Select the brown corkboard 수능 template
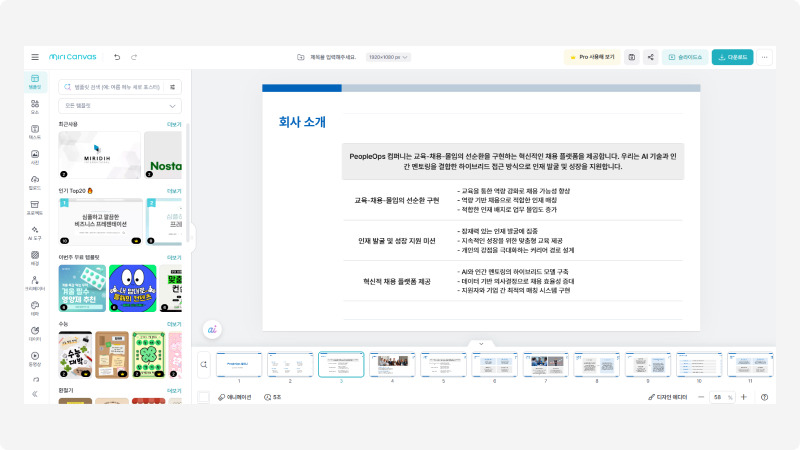Screen dimensions: 800x450 tap(112, 355)
